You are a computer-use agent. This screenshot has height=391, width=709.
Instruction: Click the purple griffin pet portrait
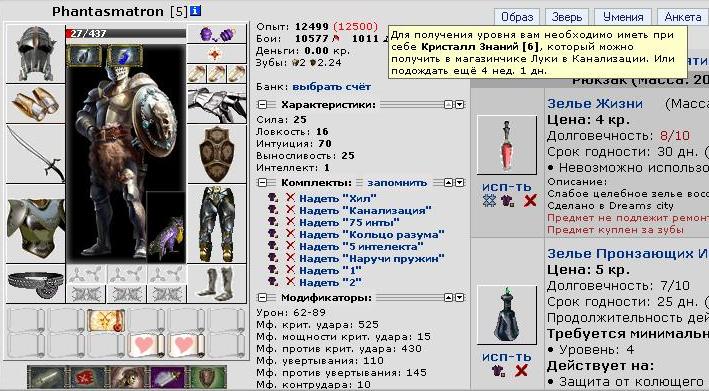pos(166,227)
